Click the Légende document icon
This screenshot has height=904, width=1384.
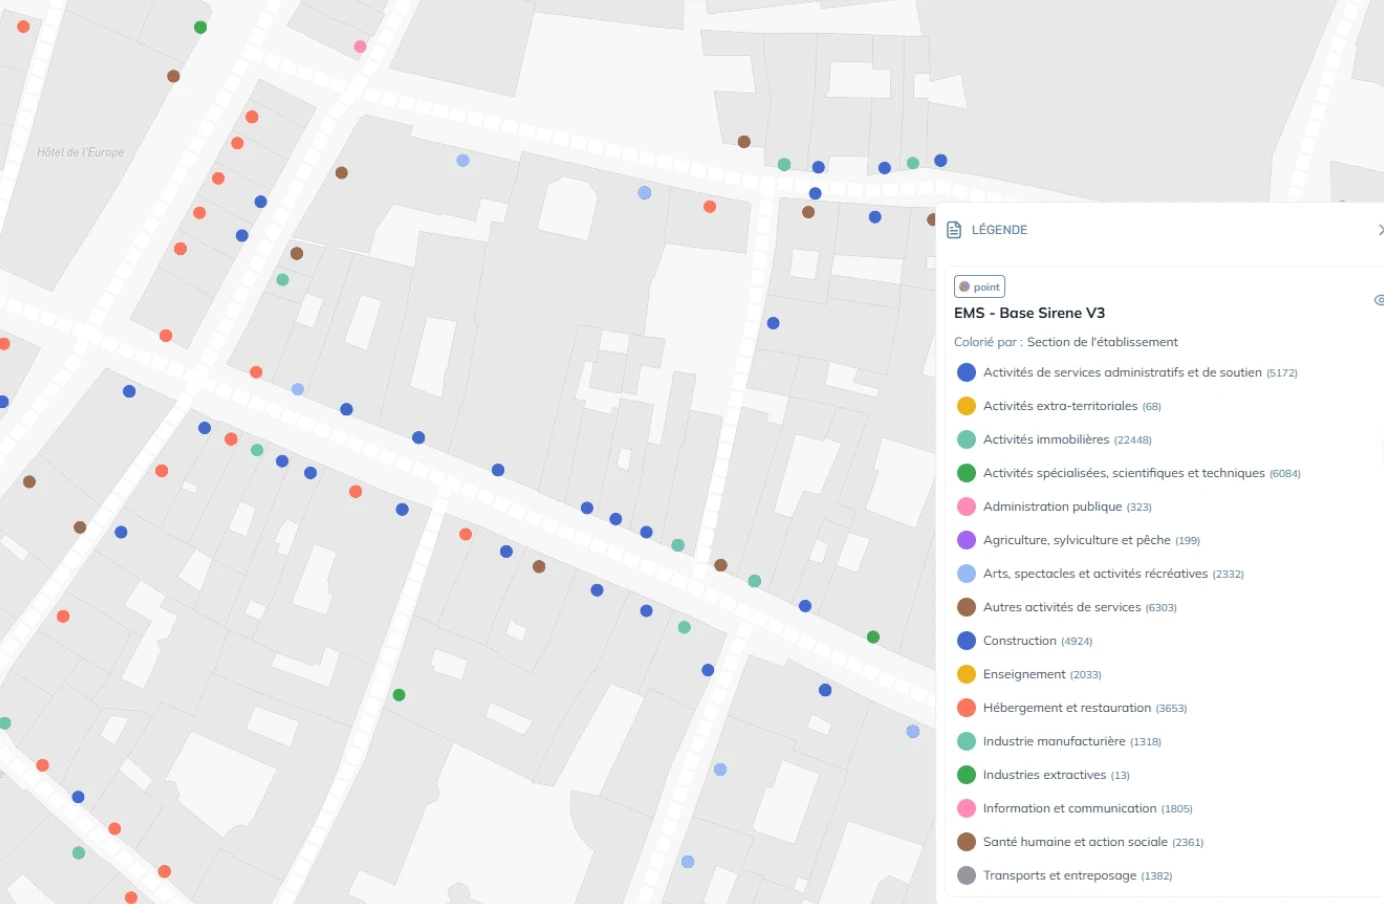[954, 230]
